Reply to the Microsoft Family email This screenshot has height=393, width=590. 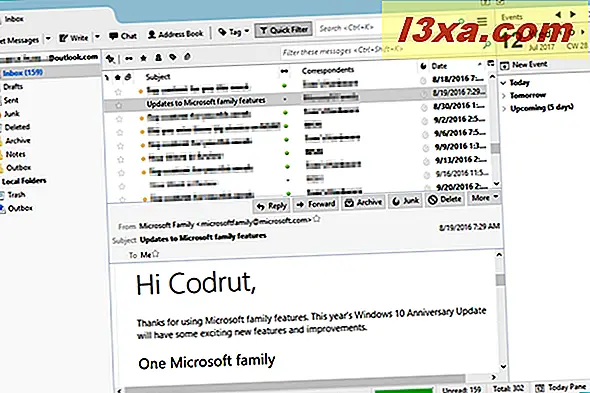[x=271, y=206]
